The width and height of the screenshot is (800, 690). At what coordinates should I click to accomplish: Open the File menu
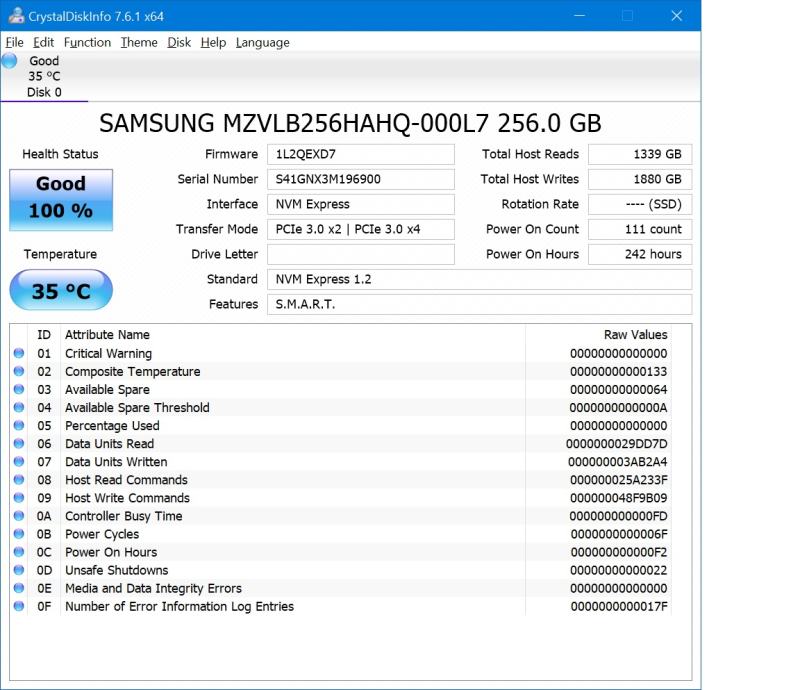[14, 43]
